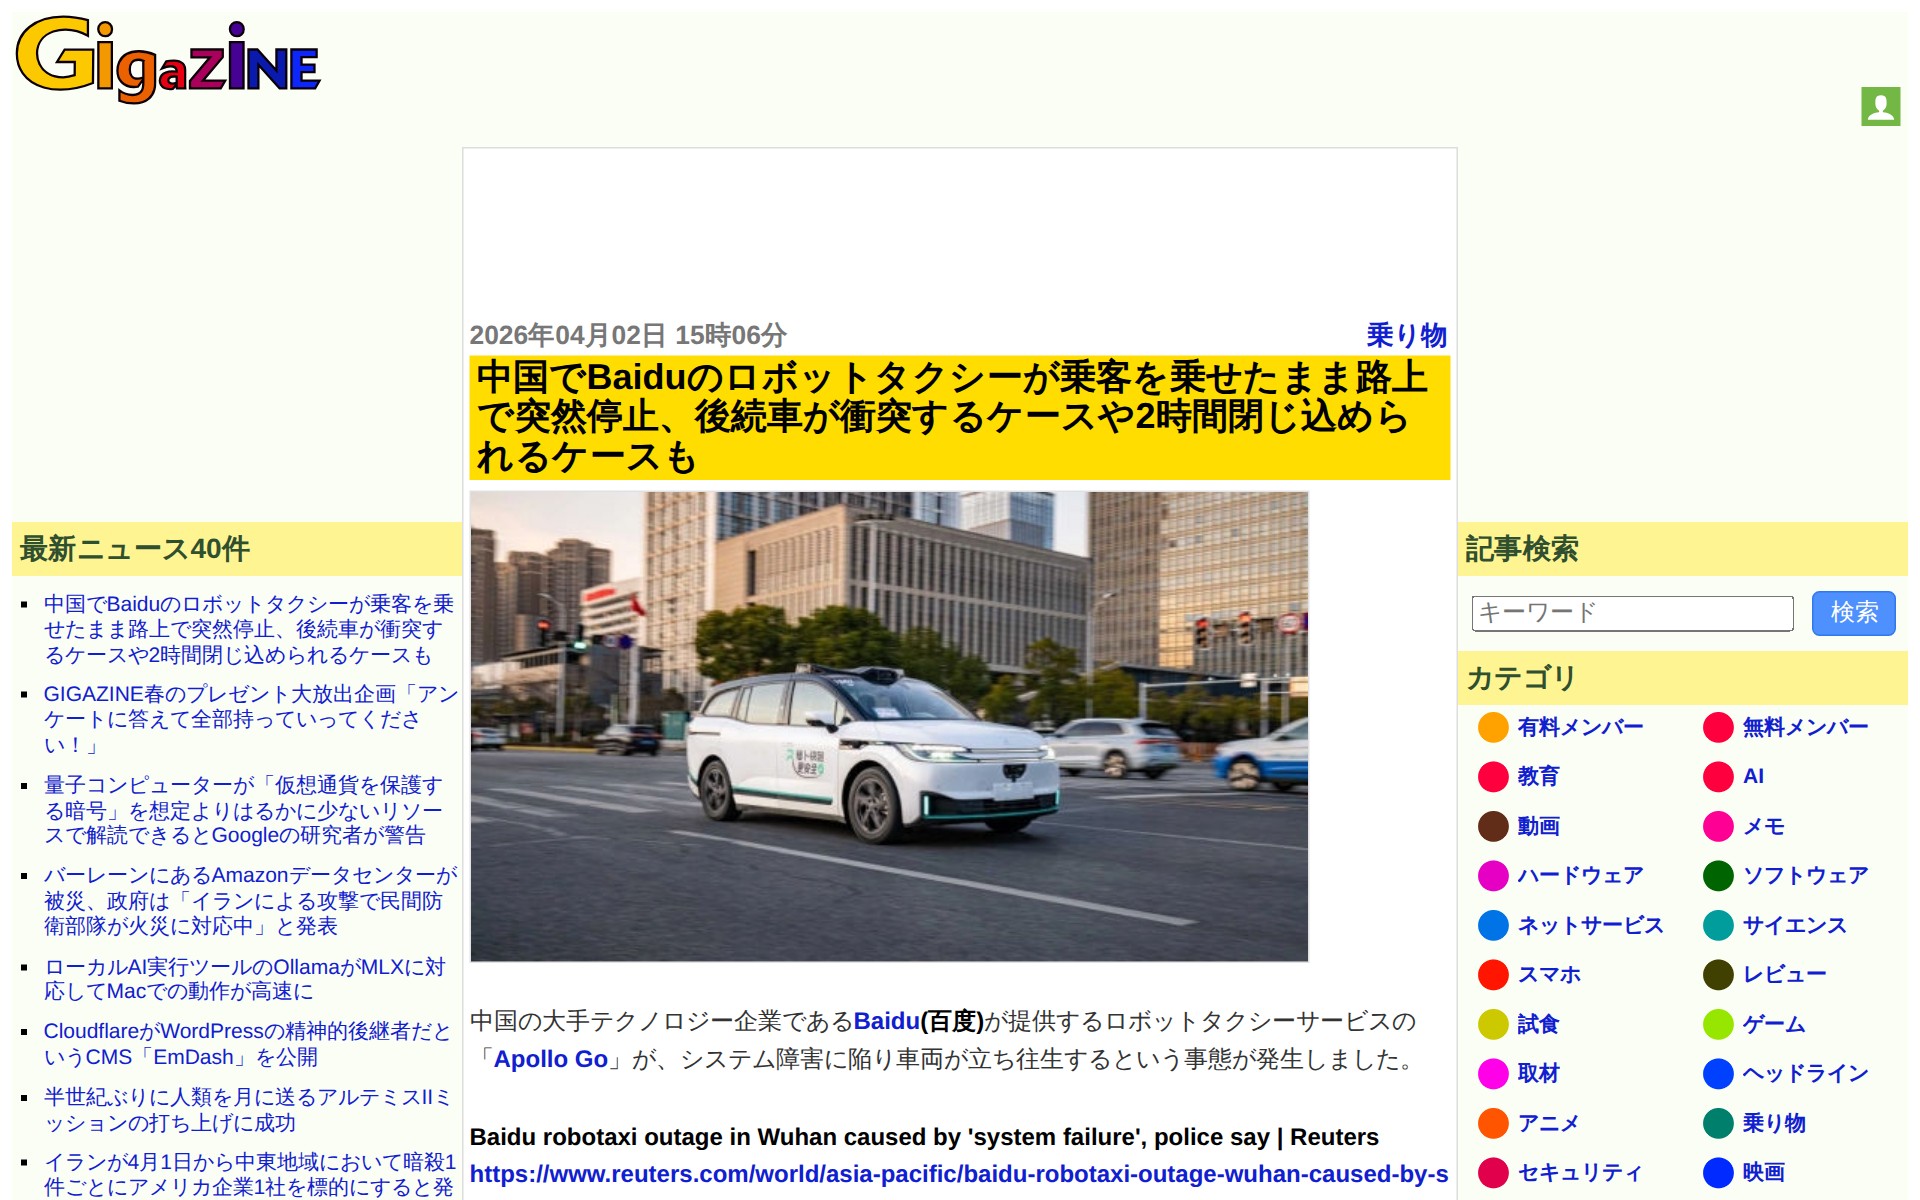Click the red dot beside スマホ
1920x1200 pixels.
click(1493, 974)
